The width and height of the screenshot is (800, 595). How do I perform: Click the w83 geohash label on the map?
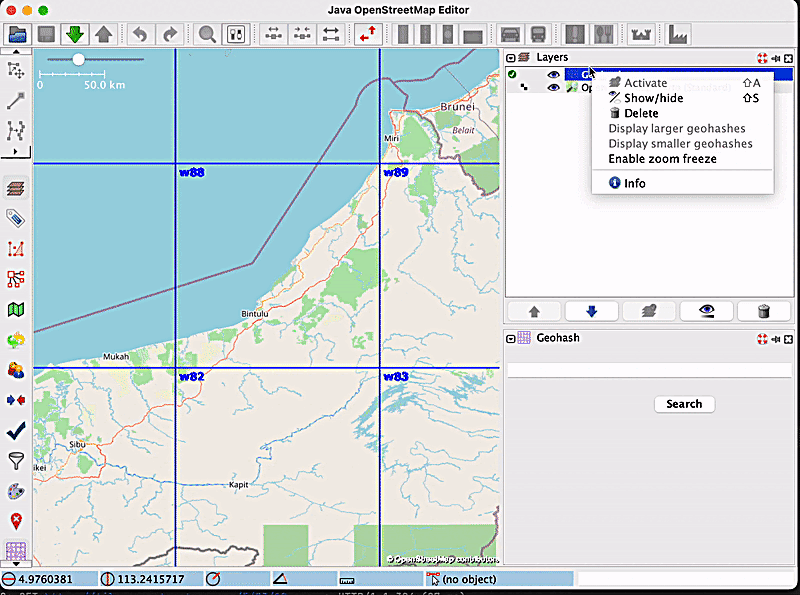click(x=396, y=377)
